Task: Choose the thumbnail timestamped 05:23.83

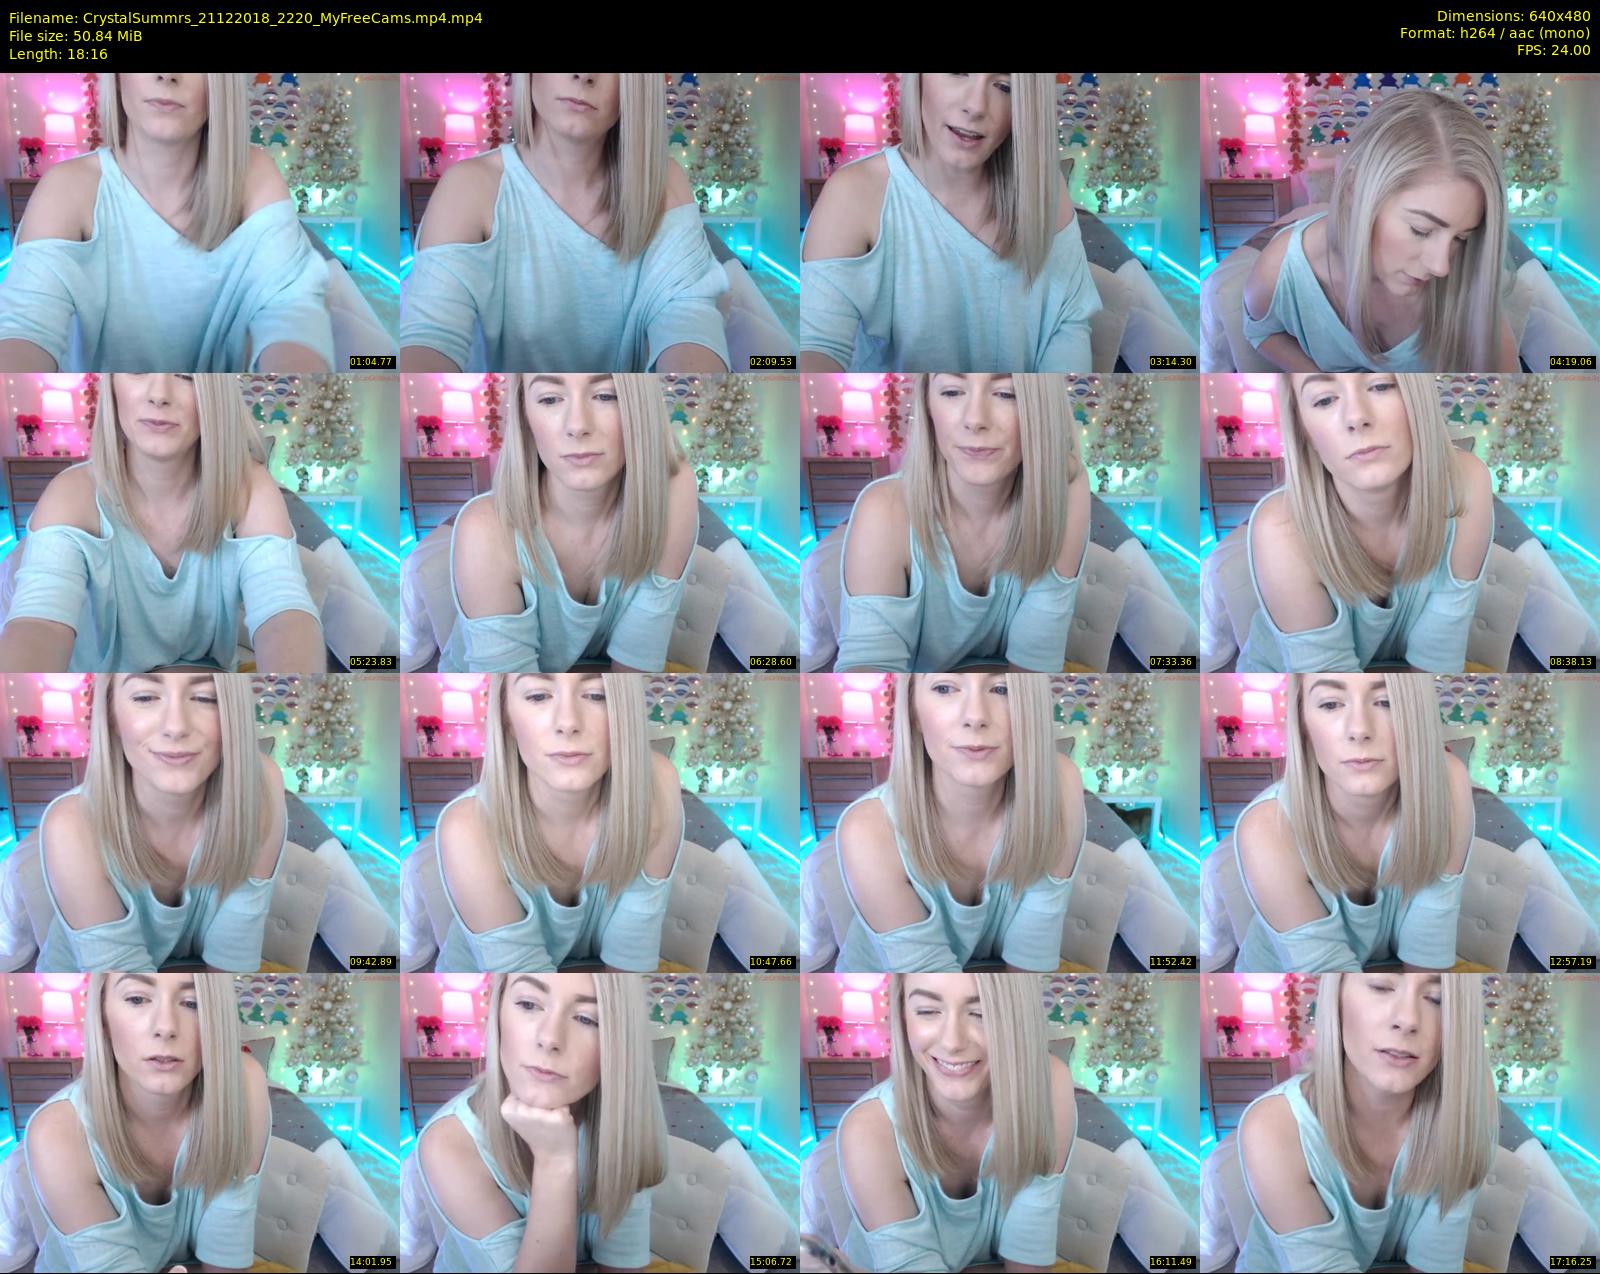Action: (199, 522)
